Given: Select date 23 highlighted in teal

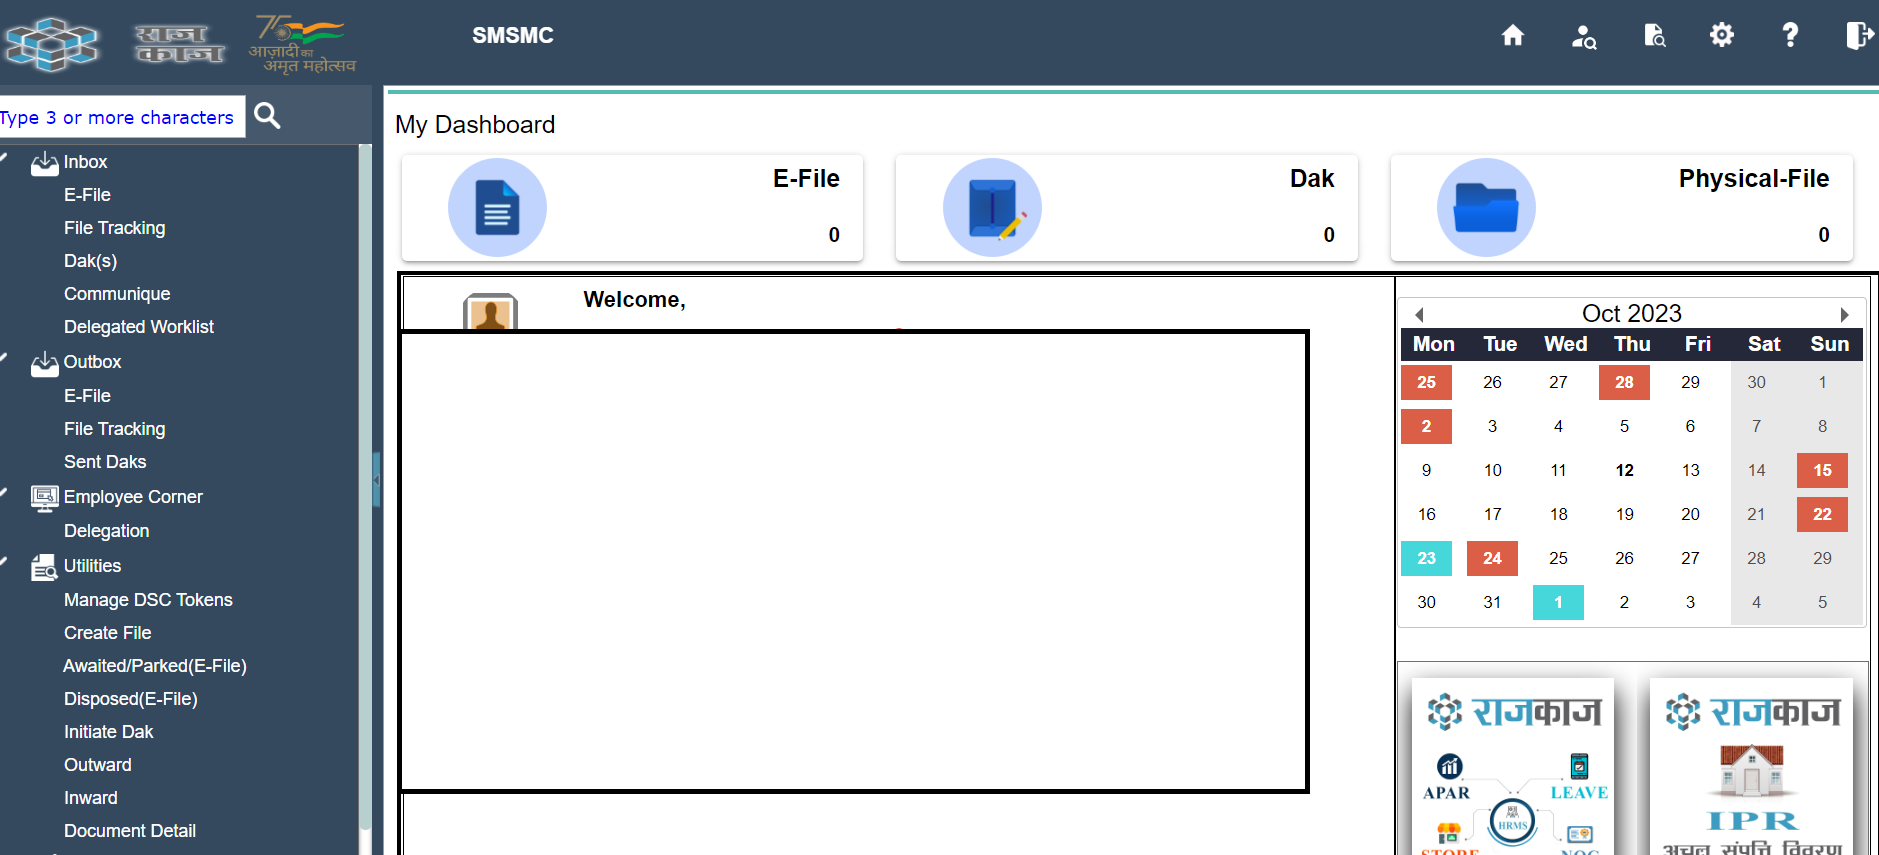Looking at the screenshot, I should point(1426,558).
